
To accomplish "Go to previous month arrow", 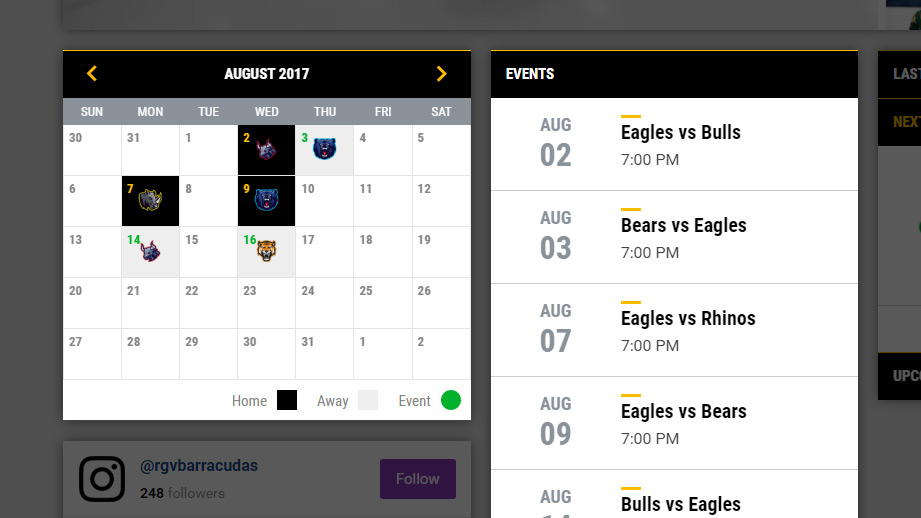I will click(92, 73).
